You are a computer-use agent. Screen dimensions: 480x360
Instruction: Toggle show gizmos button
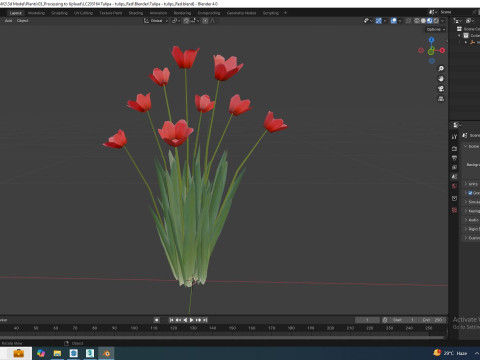[x=379, y=21]
